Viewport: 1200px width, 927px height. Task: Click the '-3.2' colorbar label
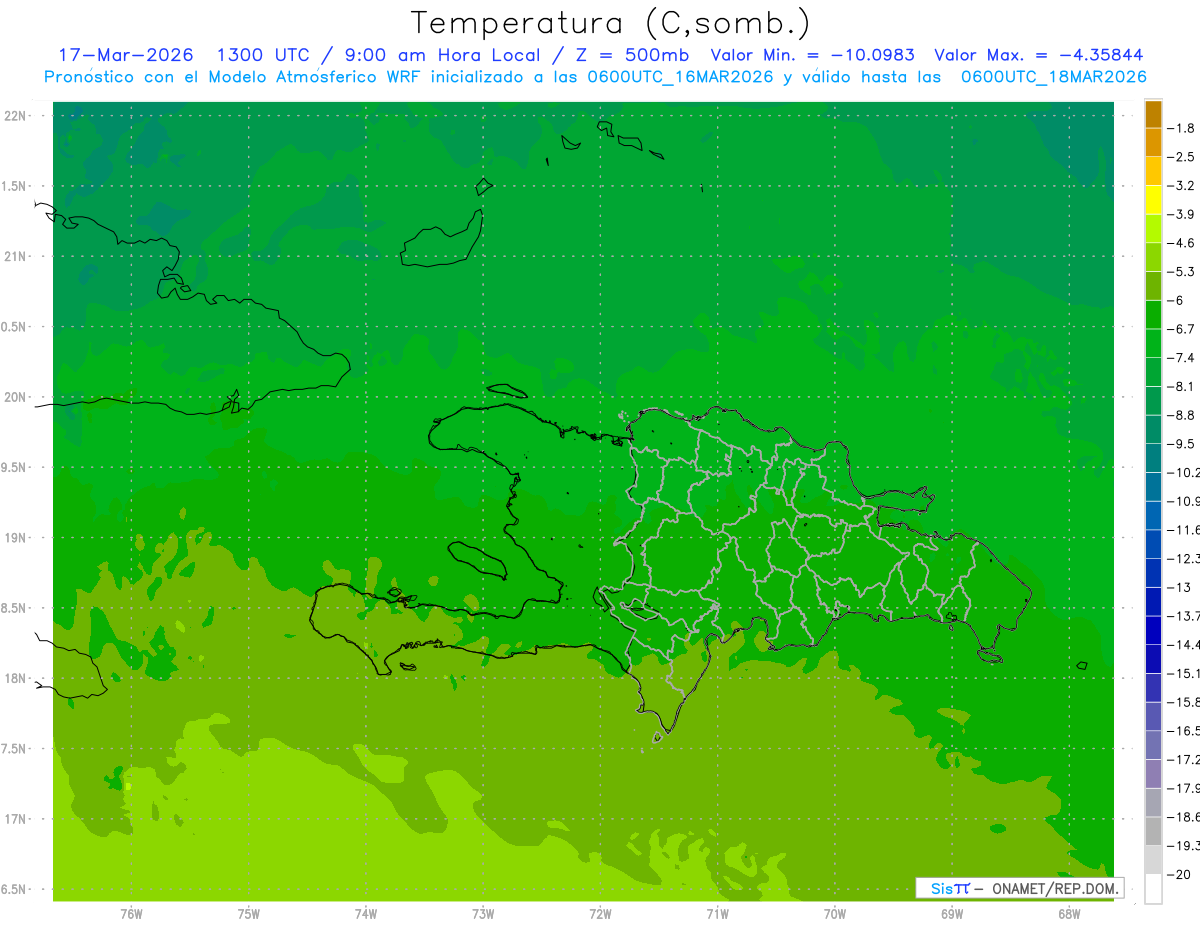[1181, 185]
